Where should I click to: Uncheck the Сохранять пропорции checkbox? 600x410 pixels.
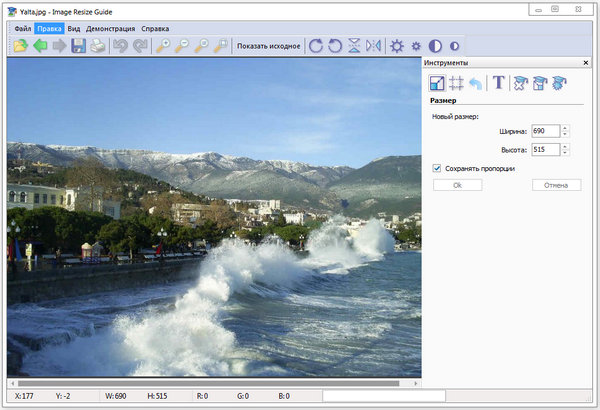(437, 168)
